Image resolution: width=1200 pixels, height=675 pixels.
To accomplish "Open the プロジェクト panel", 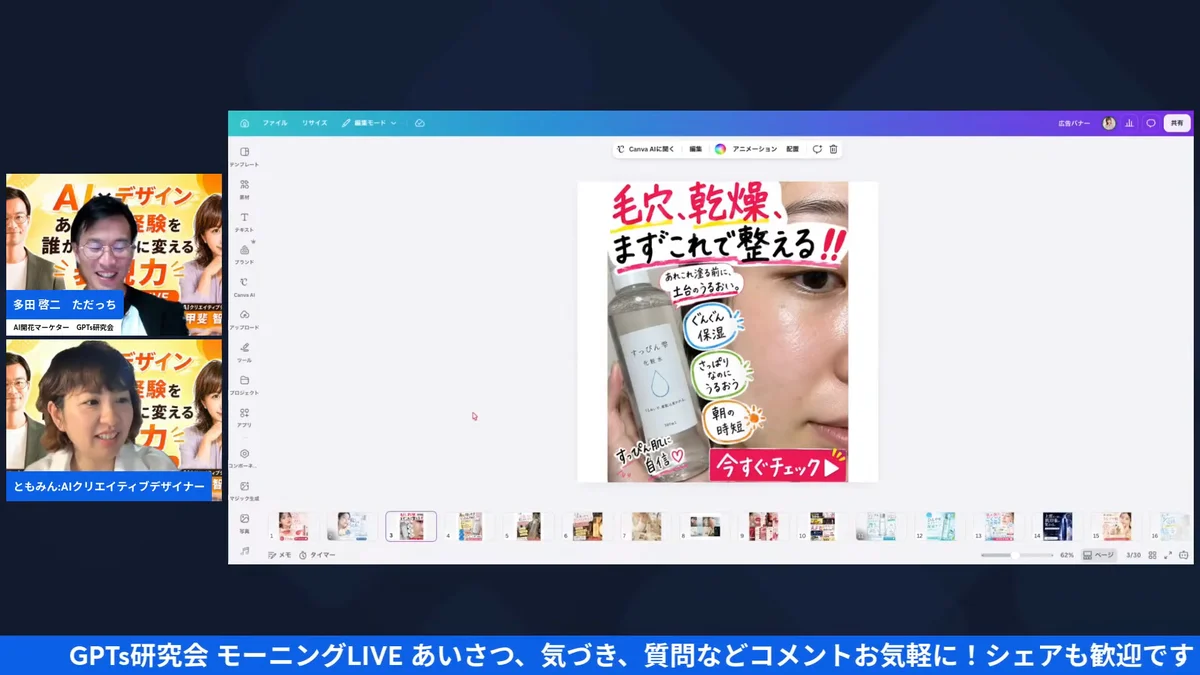I will click(244, 385).
